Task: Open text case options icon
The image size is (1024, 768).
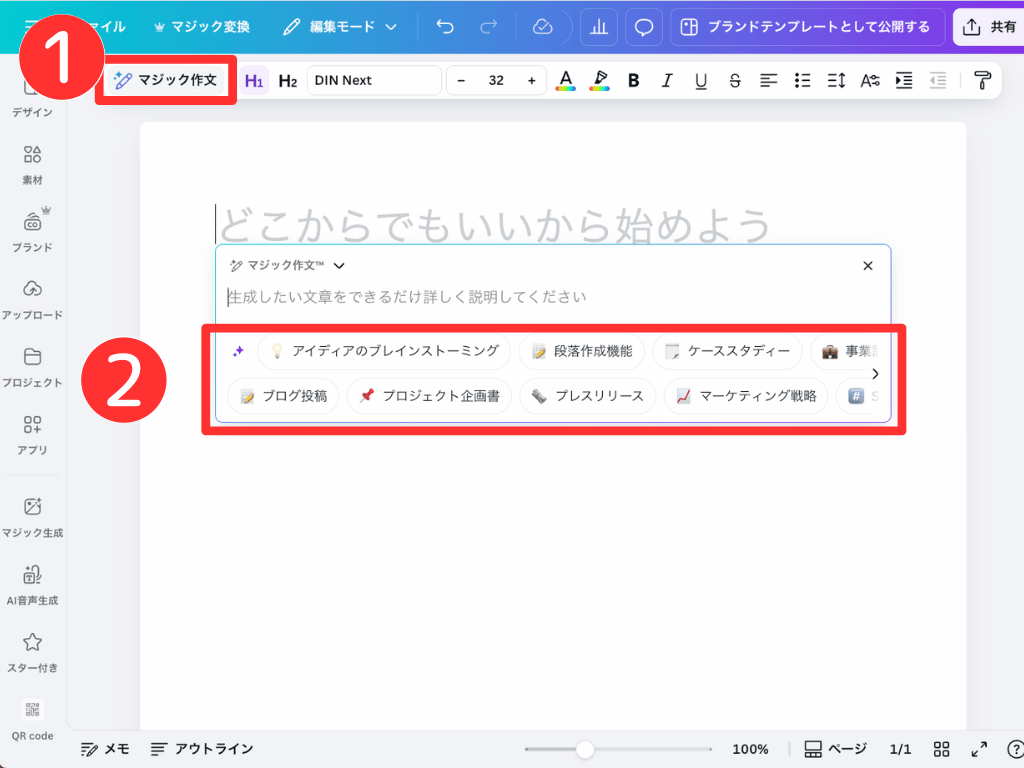Action: point(870,80)
